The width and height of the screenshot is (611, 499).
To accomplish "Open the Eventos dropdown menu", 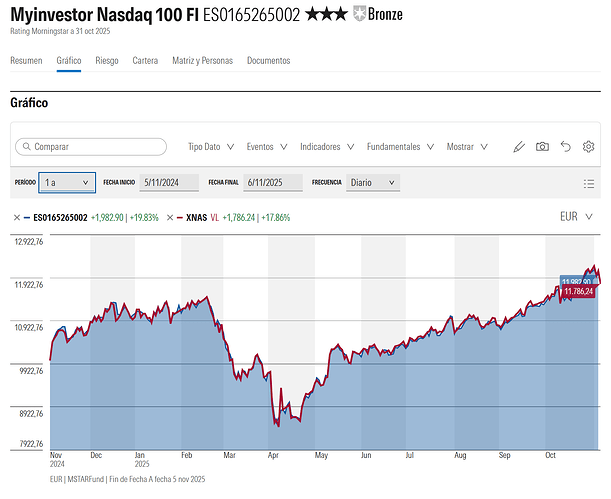I will (x=267, y=147).
